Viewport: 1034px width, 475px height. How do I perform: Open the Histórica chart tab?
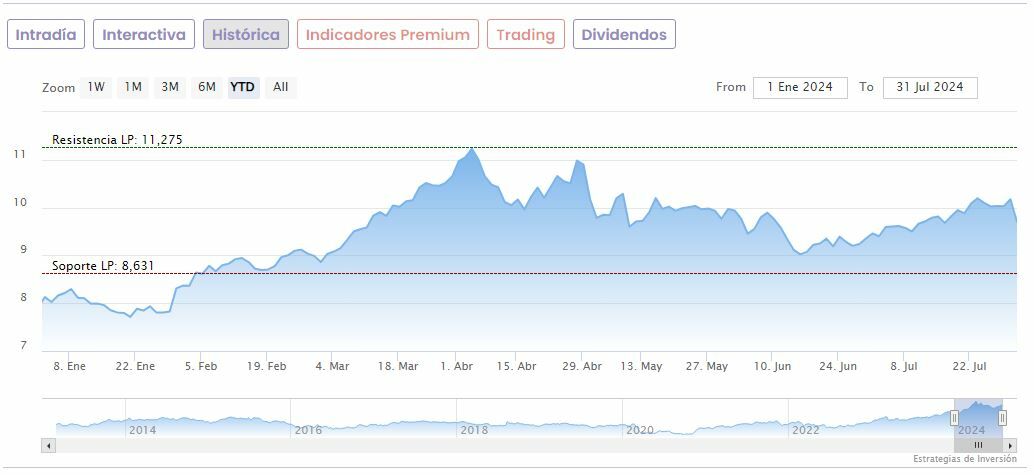pyautogui.click(x=246, y=35)
